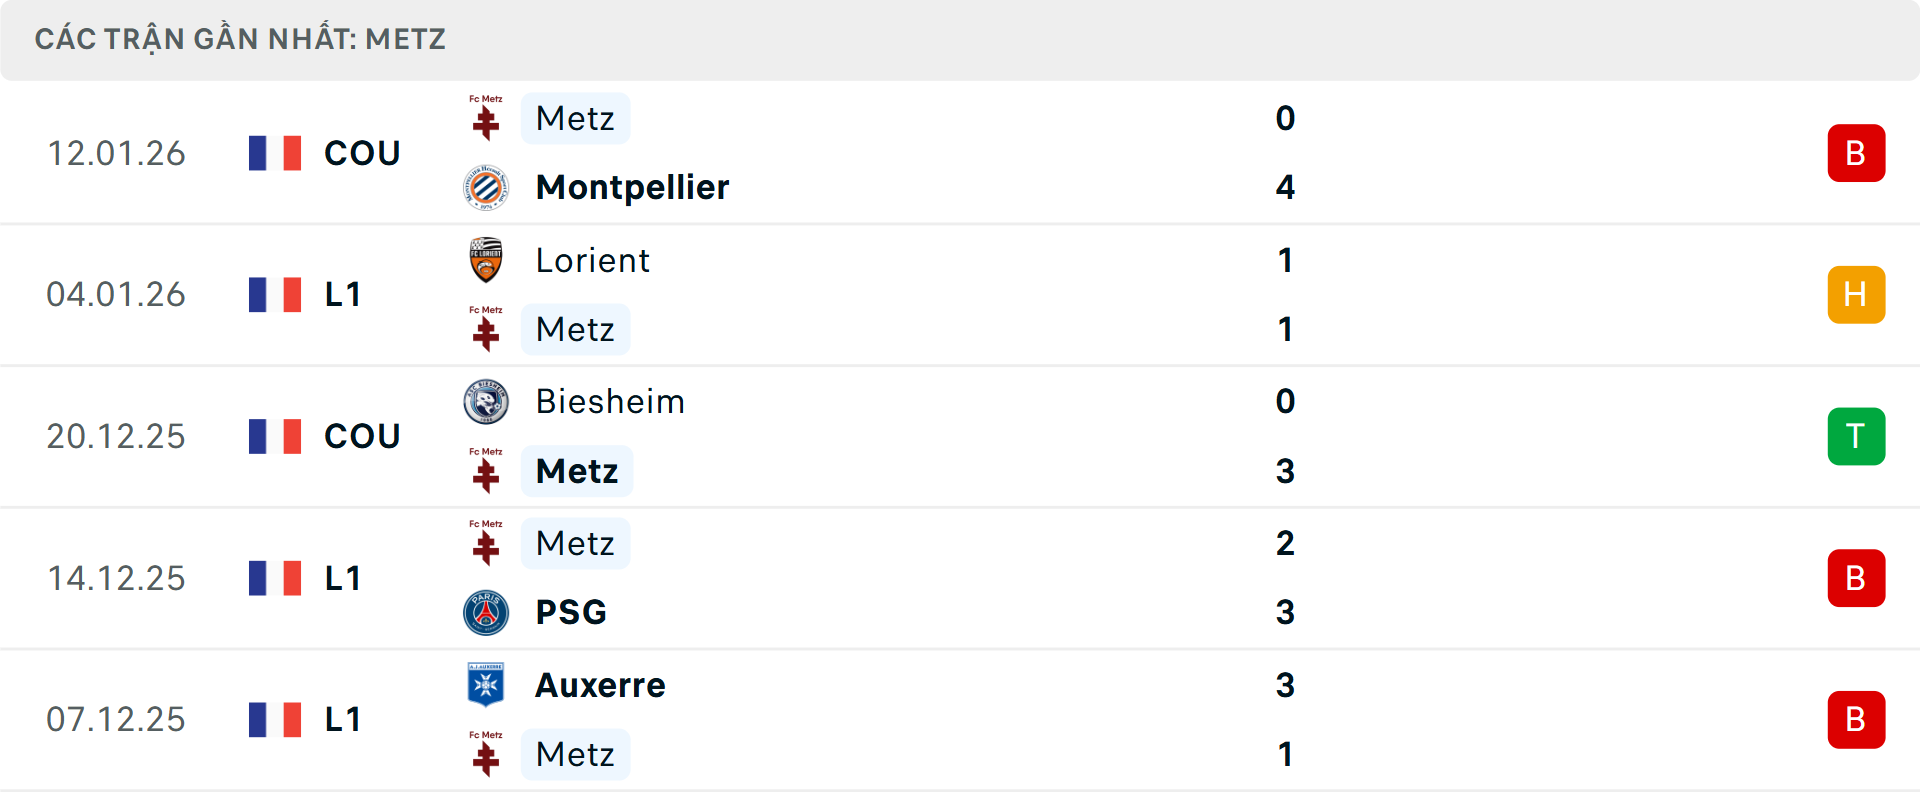Screen dimensions: 1920x792
Task: Click the green T badge for Biesheim match
Action: [1856, 436]
